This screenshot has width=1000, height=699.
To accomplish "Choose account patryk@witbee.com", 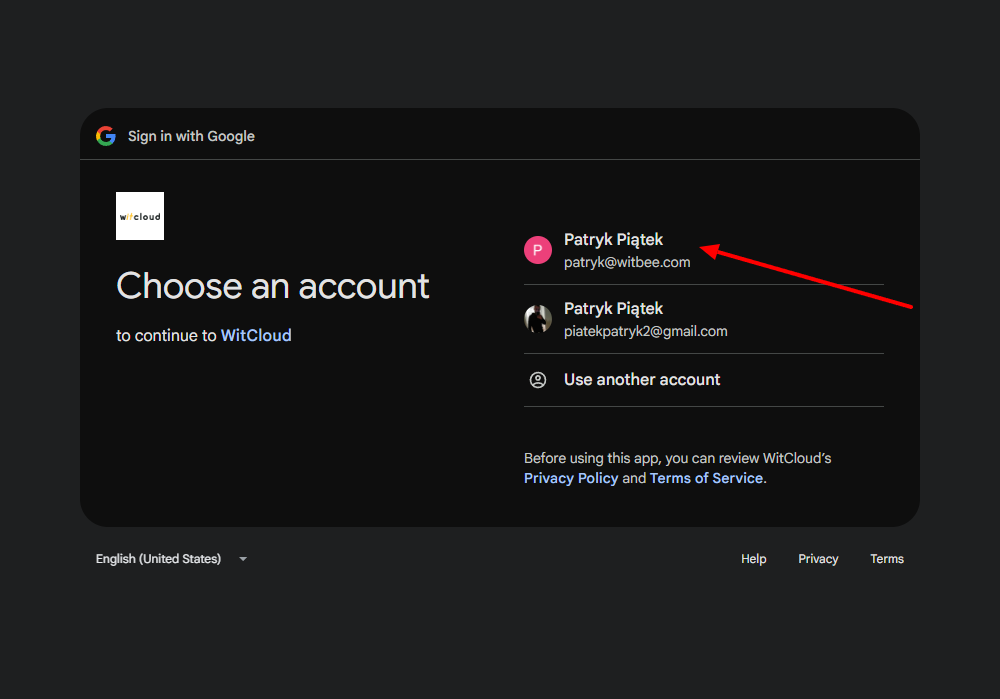I will click(703, 250).
